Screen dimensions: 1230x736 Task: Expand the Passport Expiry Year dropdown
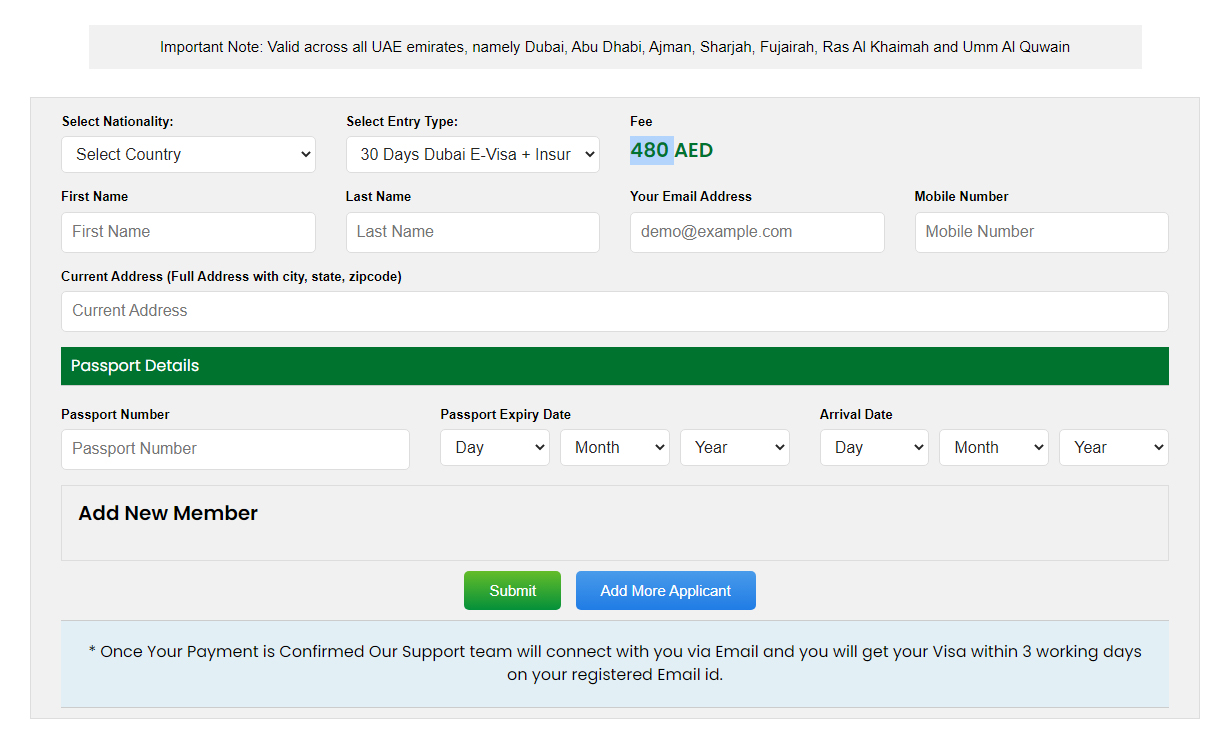(x=735, y=448)
